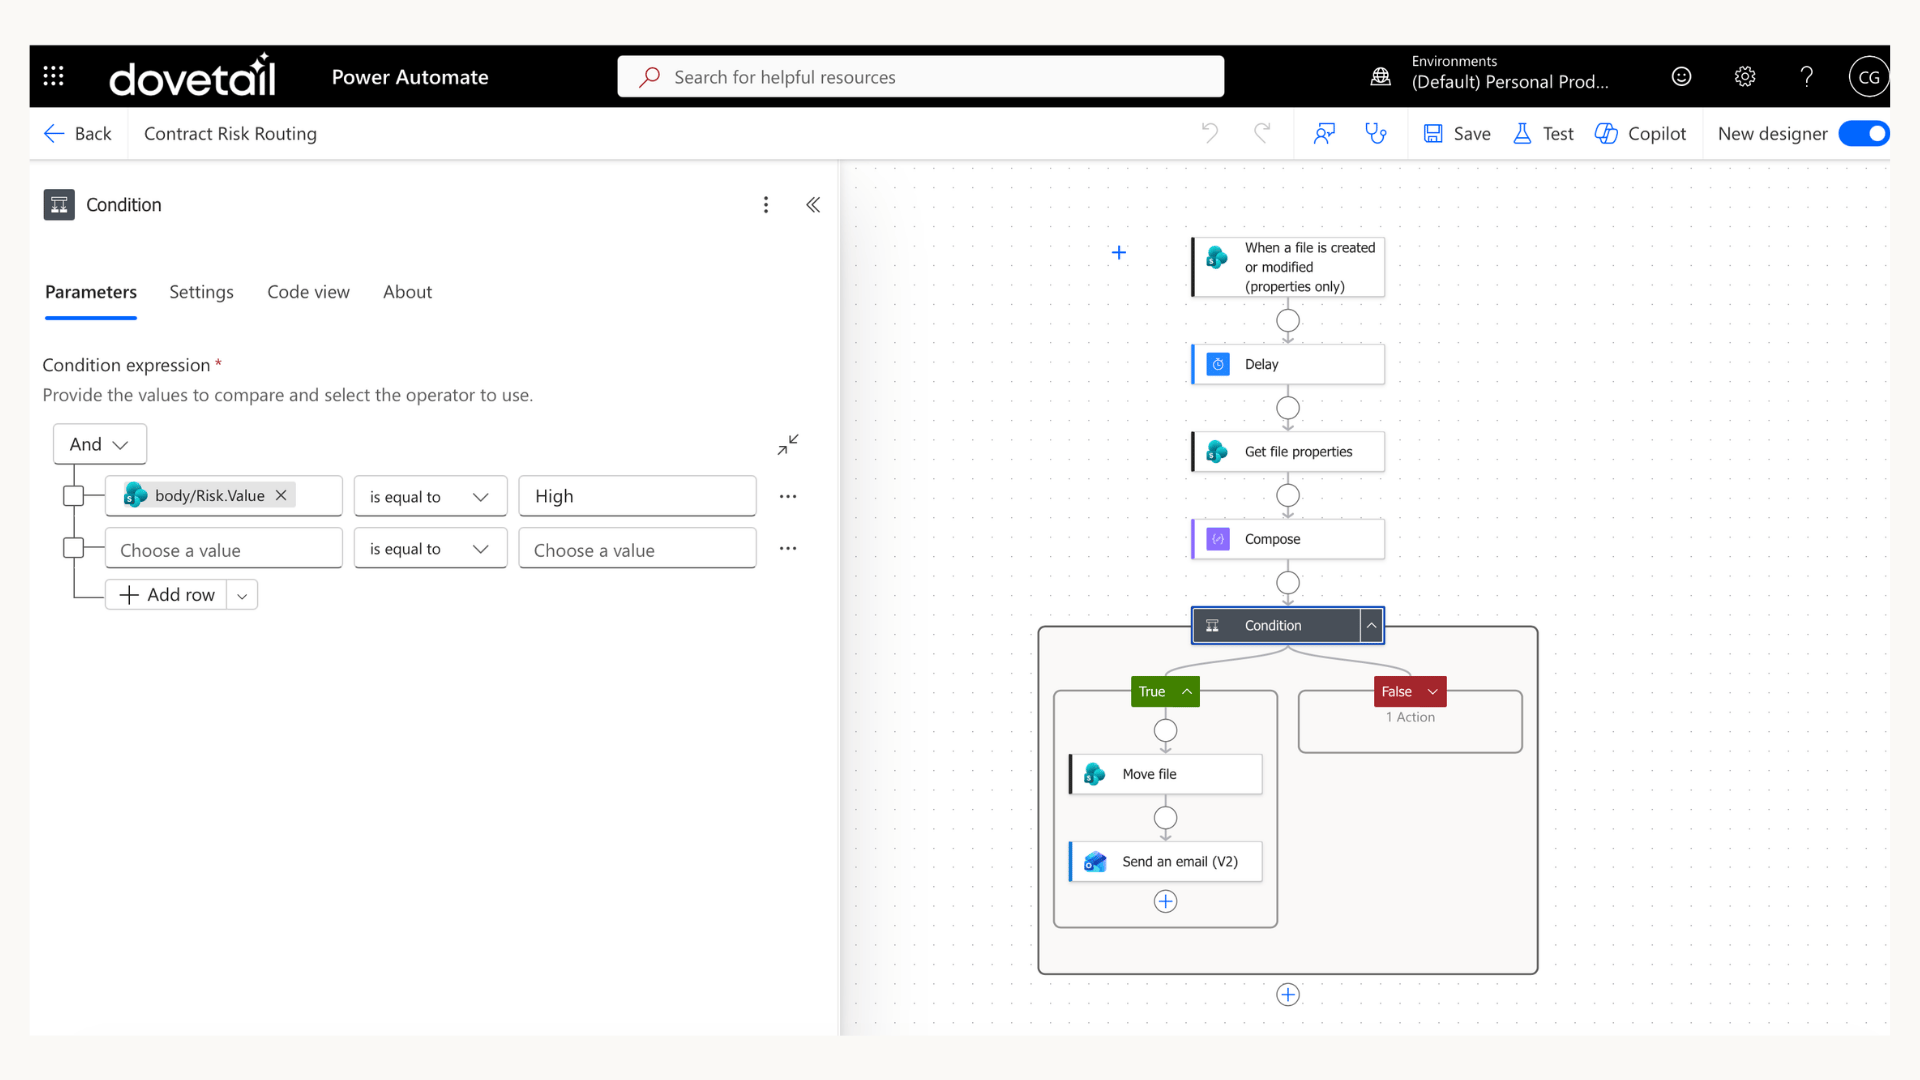Click the Contract Risk Routing flow name
Image resolution: width=1920 pixels, height=1080 pixels.
coord(230,133)
